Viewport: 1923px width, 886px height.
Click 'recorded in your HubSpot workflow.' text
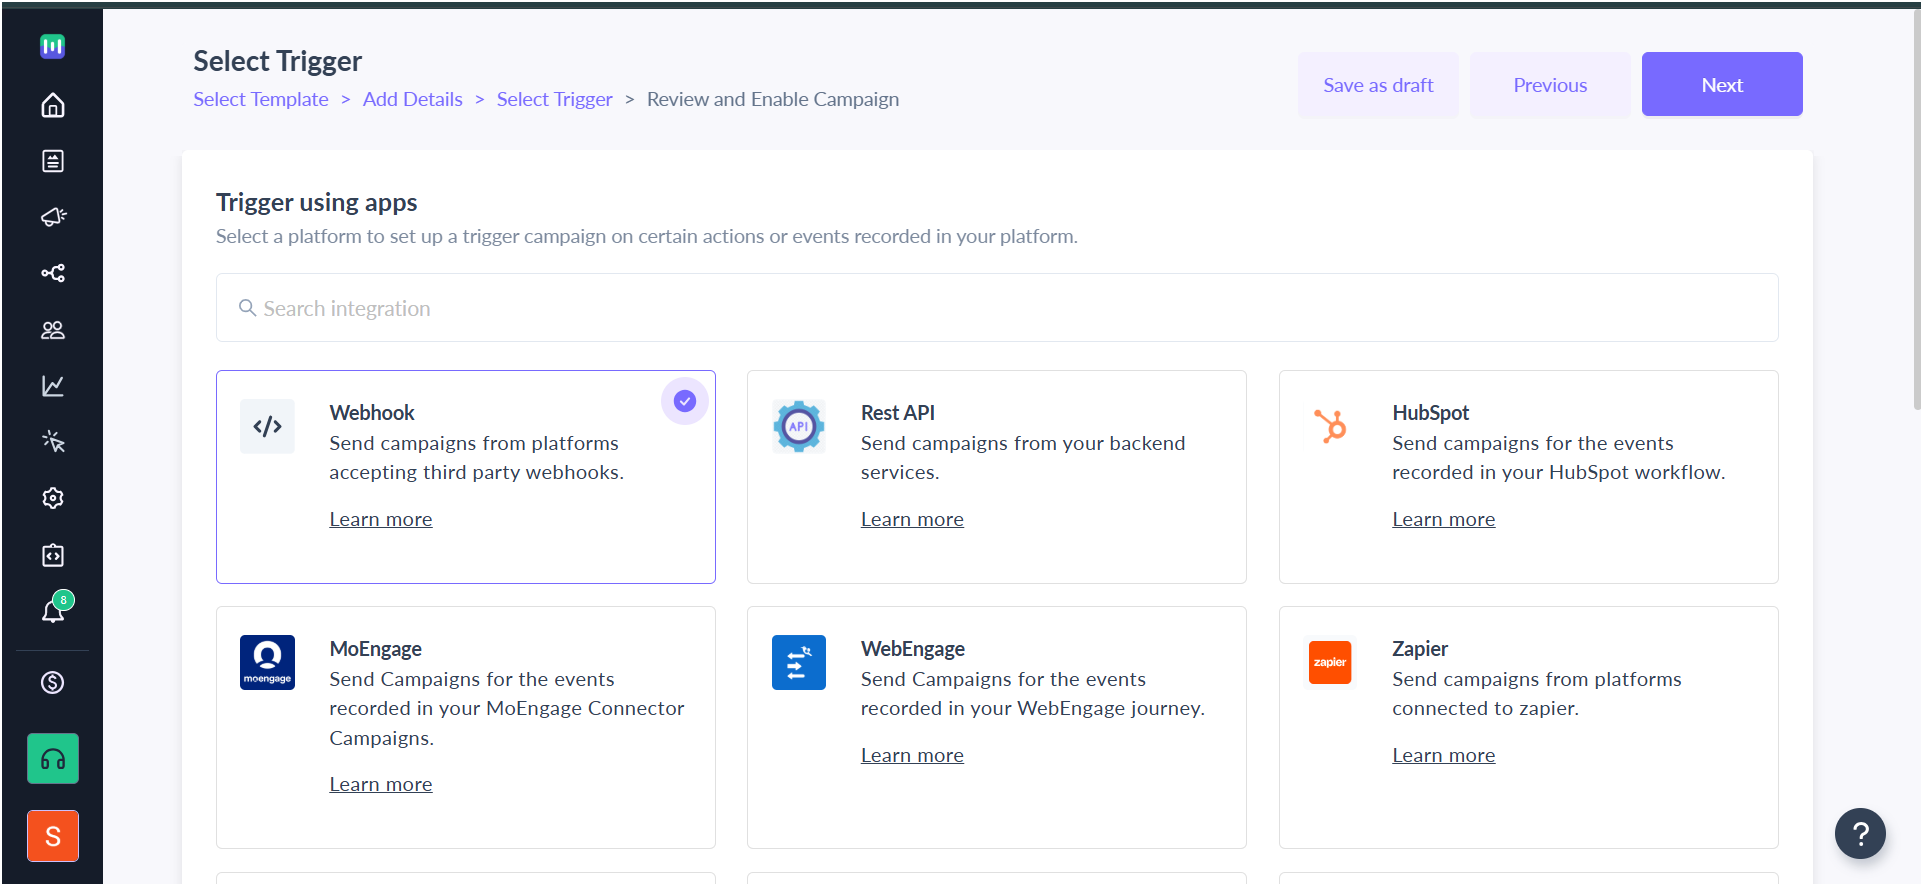pyautogui.click(x=1559, y=472)
